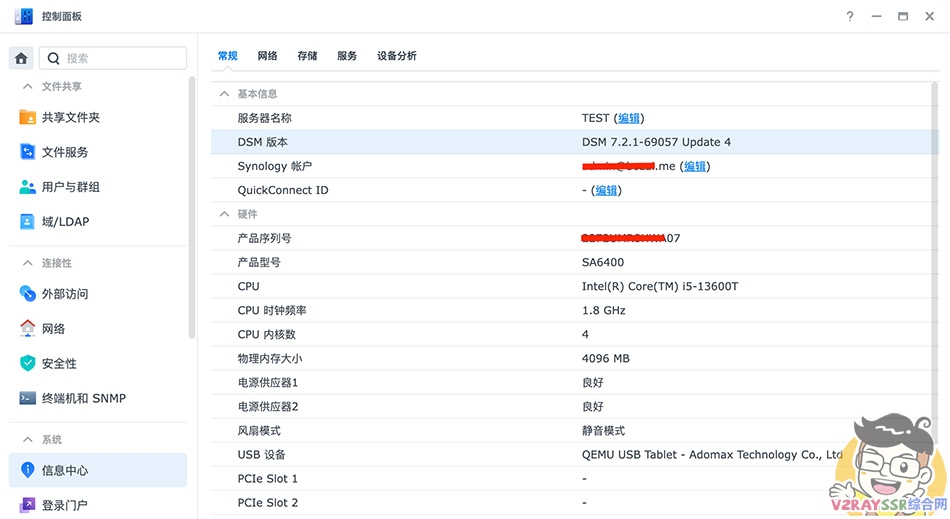Screen dimensions: 950x519
Task: Select physical memory value 4096 MB
Action: (606, 359)
